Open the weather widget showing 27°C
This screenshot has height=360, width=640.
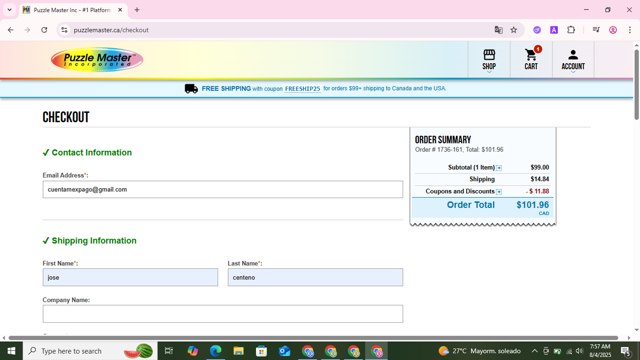[x=480, y=351]
